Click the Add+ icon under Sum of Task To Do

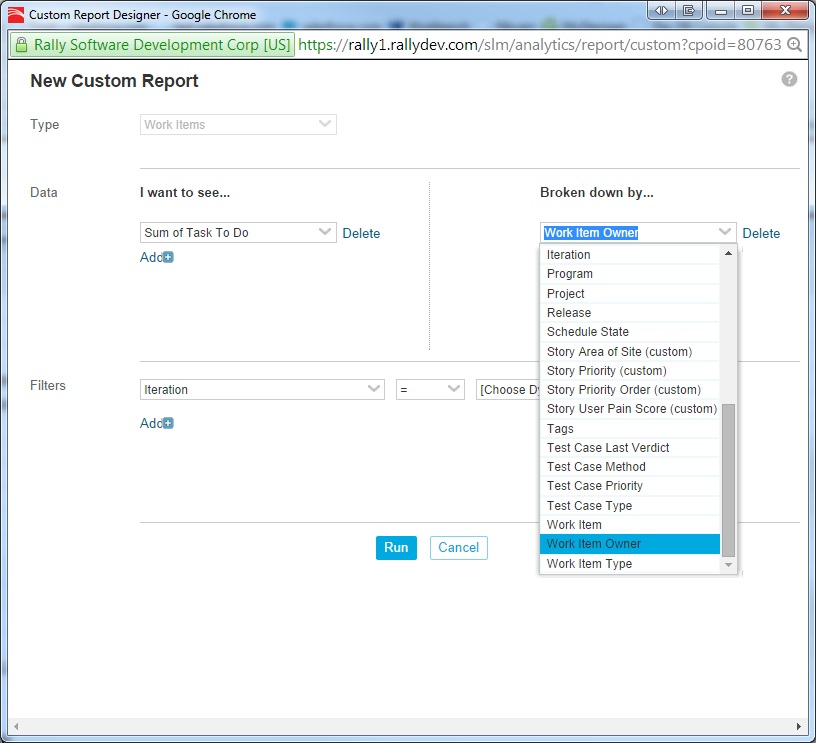[x=157, y=257]
